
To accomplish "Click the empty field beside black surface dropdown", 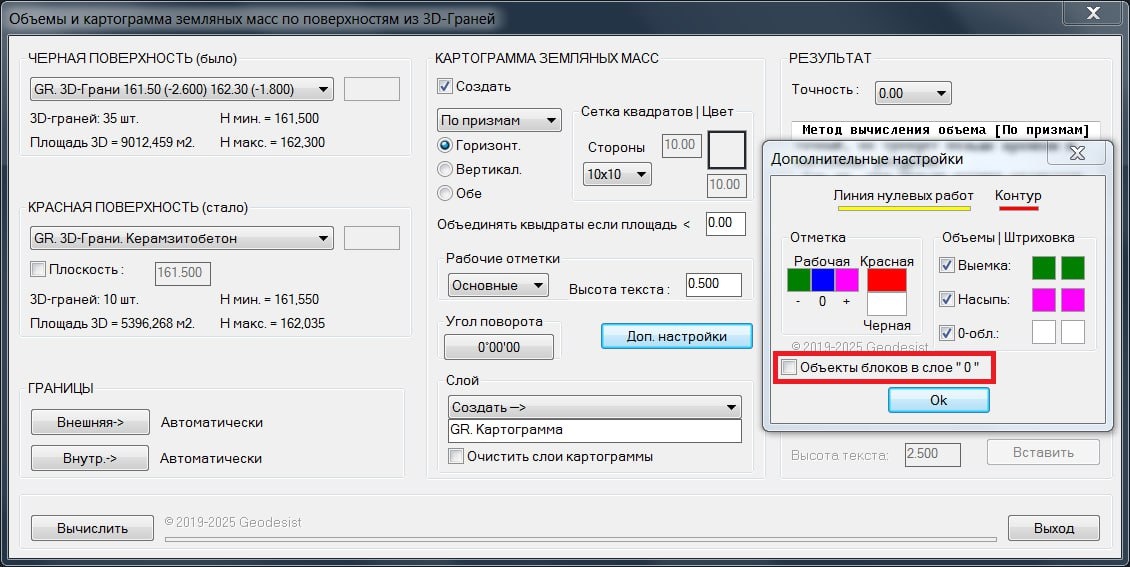I will click(x=372, y=89).
